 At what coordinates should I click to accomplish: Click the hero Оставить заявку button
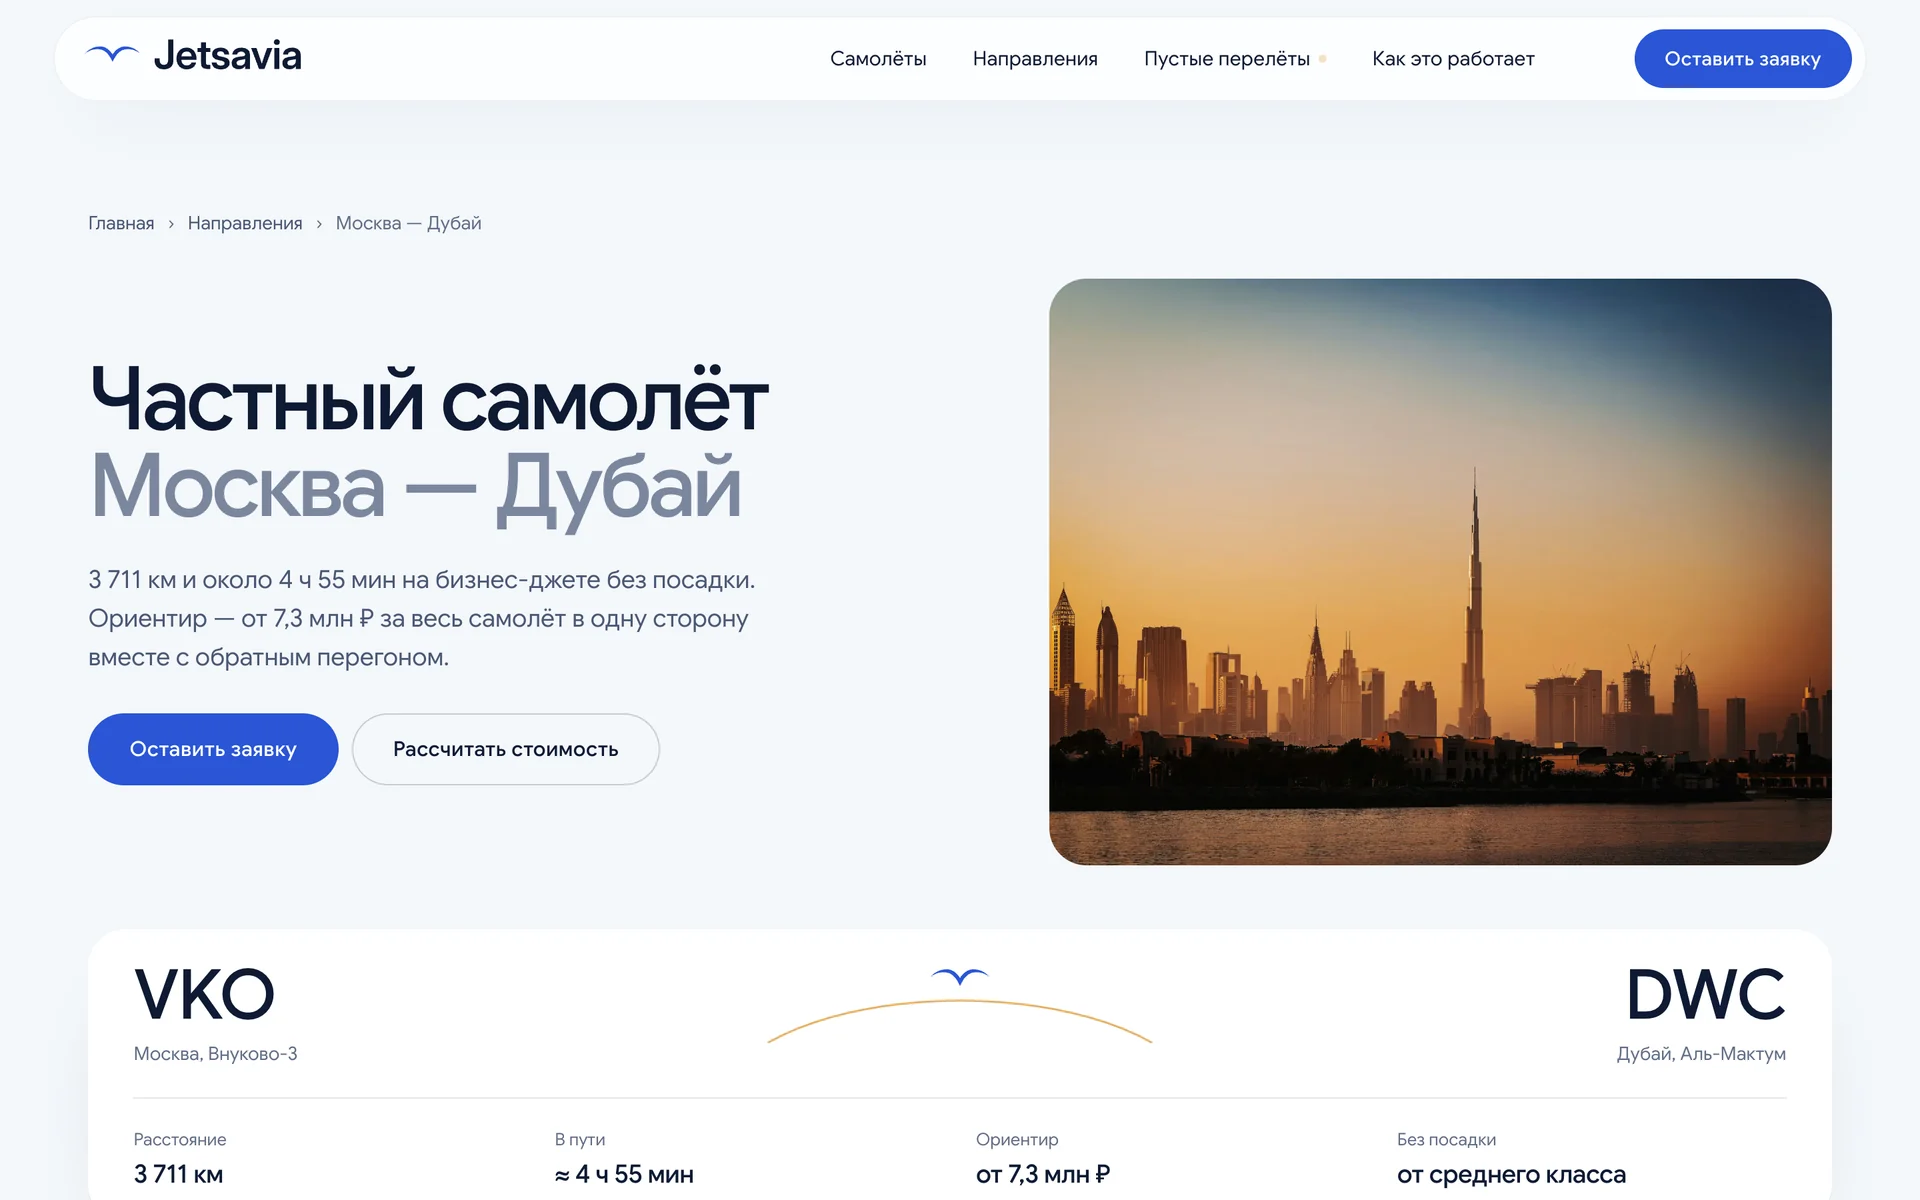point(213,749)
